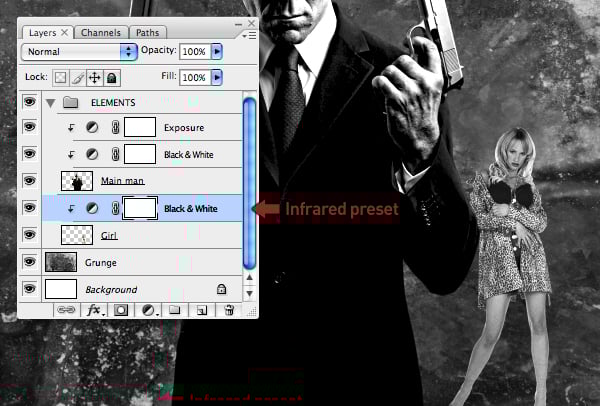Open the Normal blend mode dropdown

(x=80, y=52)
